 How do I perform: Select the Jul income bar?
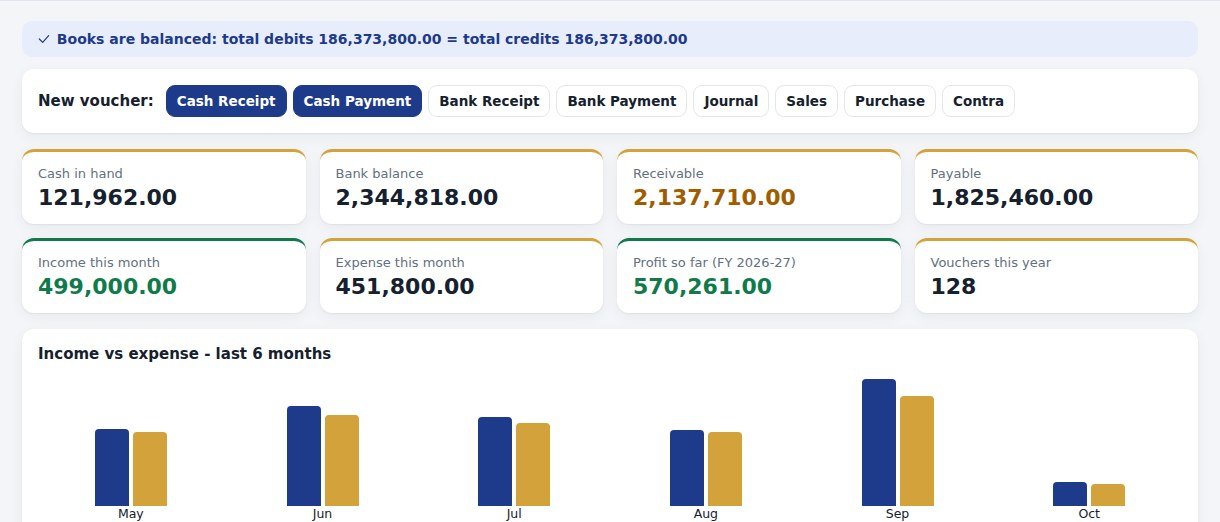pyautogui.click(x=495, y=461)
